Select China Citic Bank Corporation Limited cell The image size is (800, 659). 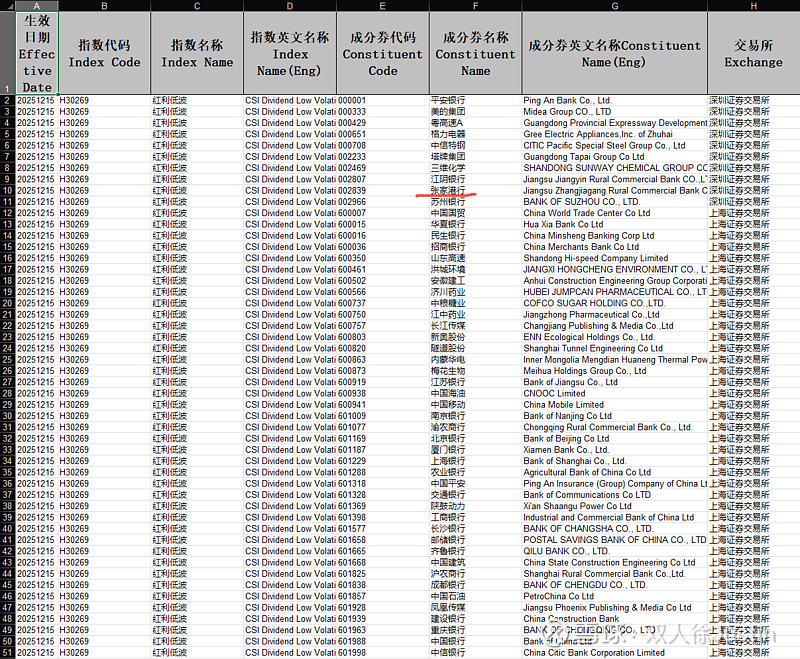[614, 653]
